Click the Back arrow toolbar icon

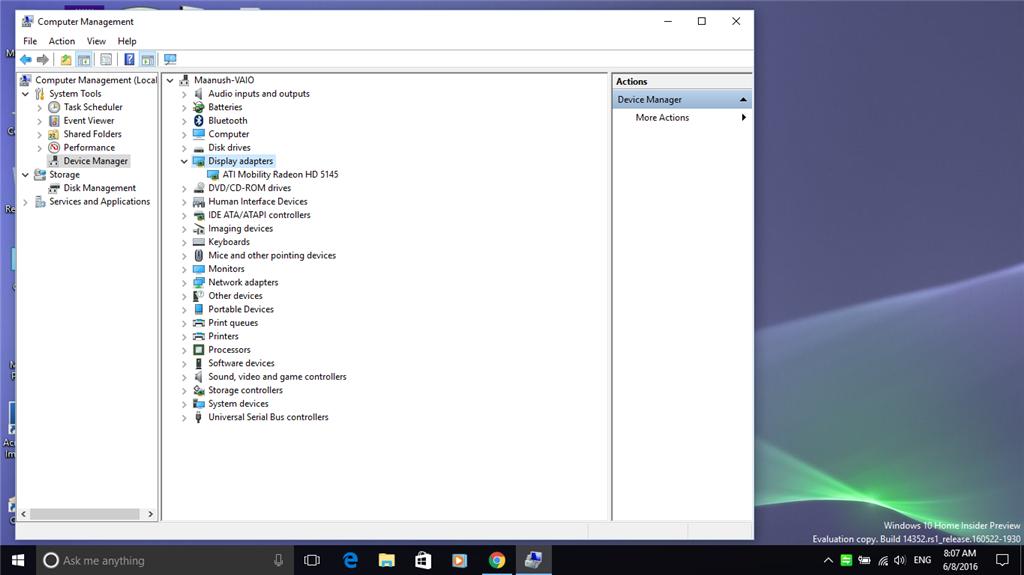click(25, 59)
